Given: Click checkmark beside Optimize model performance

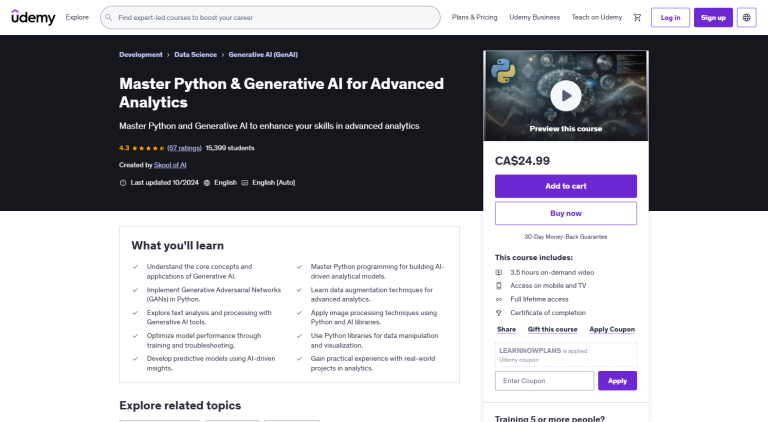Looking at the screenshot, I should pyautogui.click(x=135, y=336).
